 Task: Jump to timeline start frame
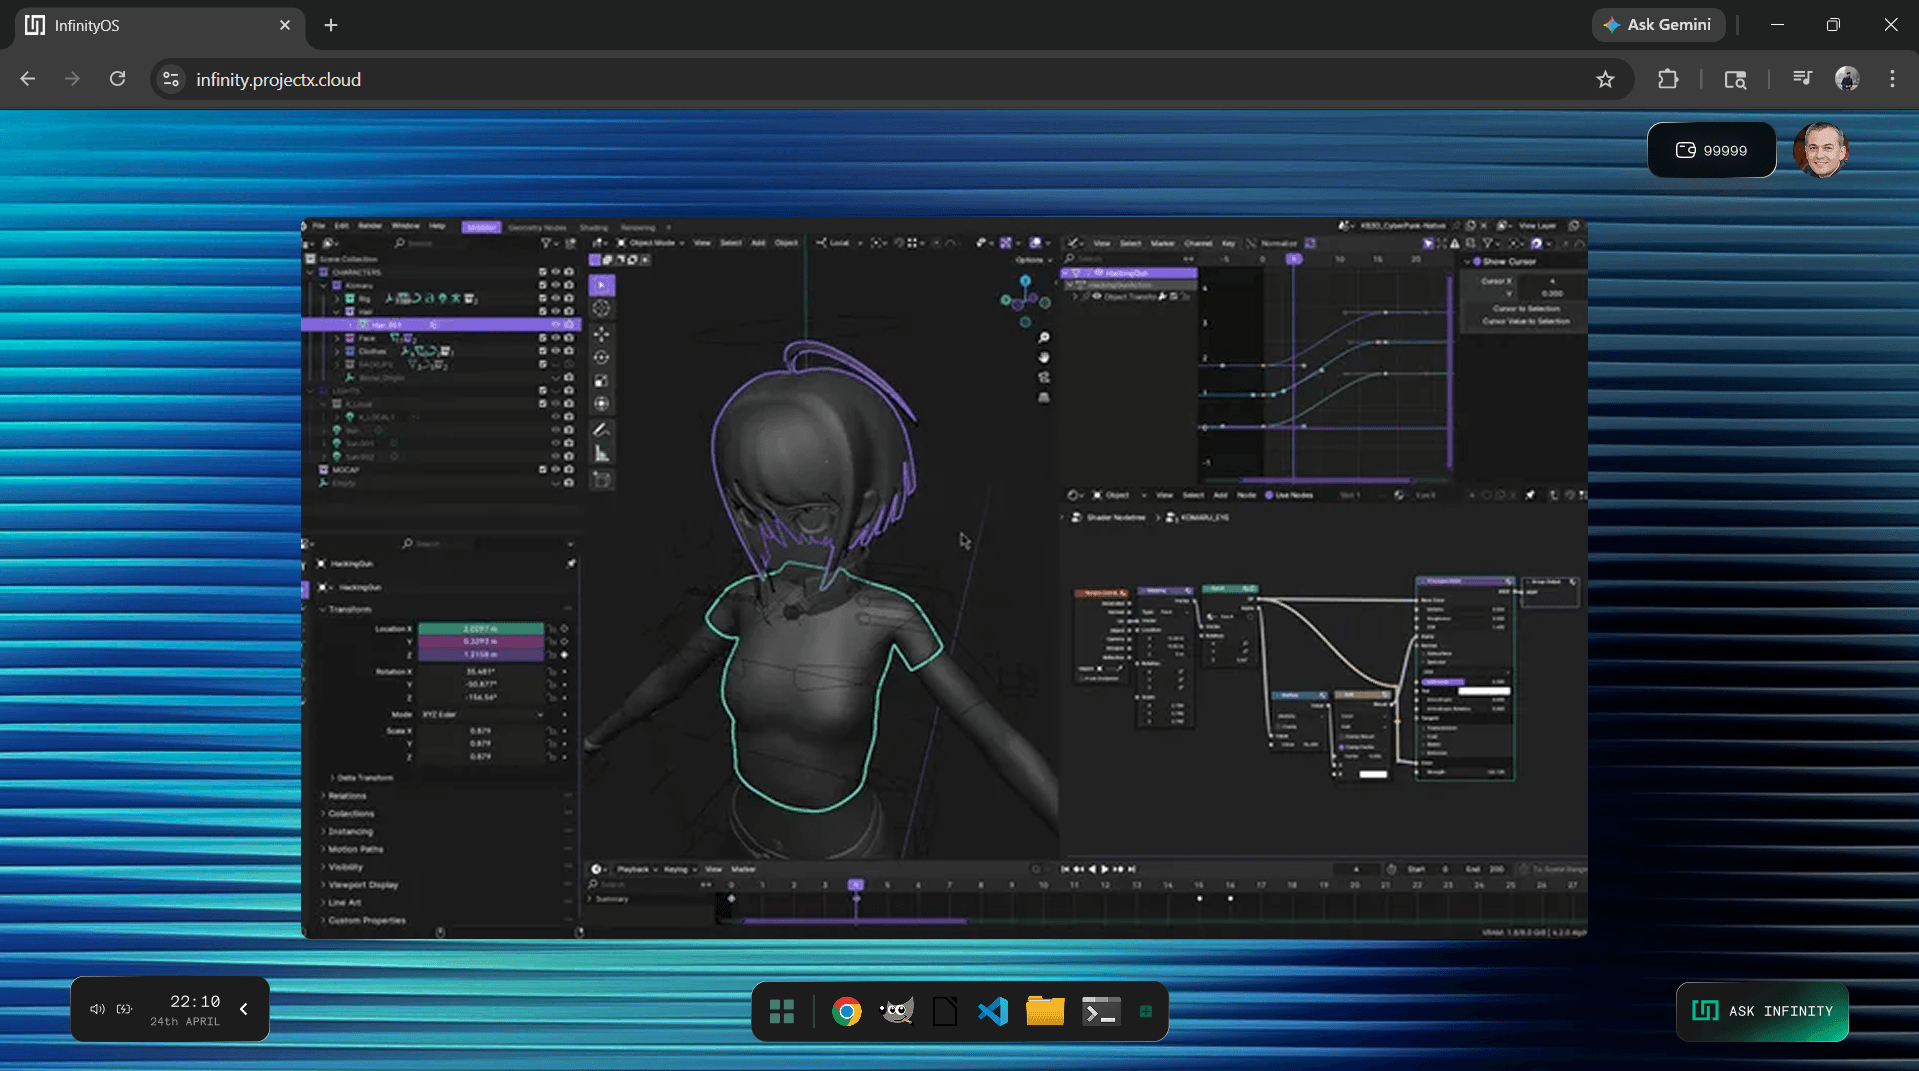1066,869
